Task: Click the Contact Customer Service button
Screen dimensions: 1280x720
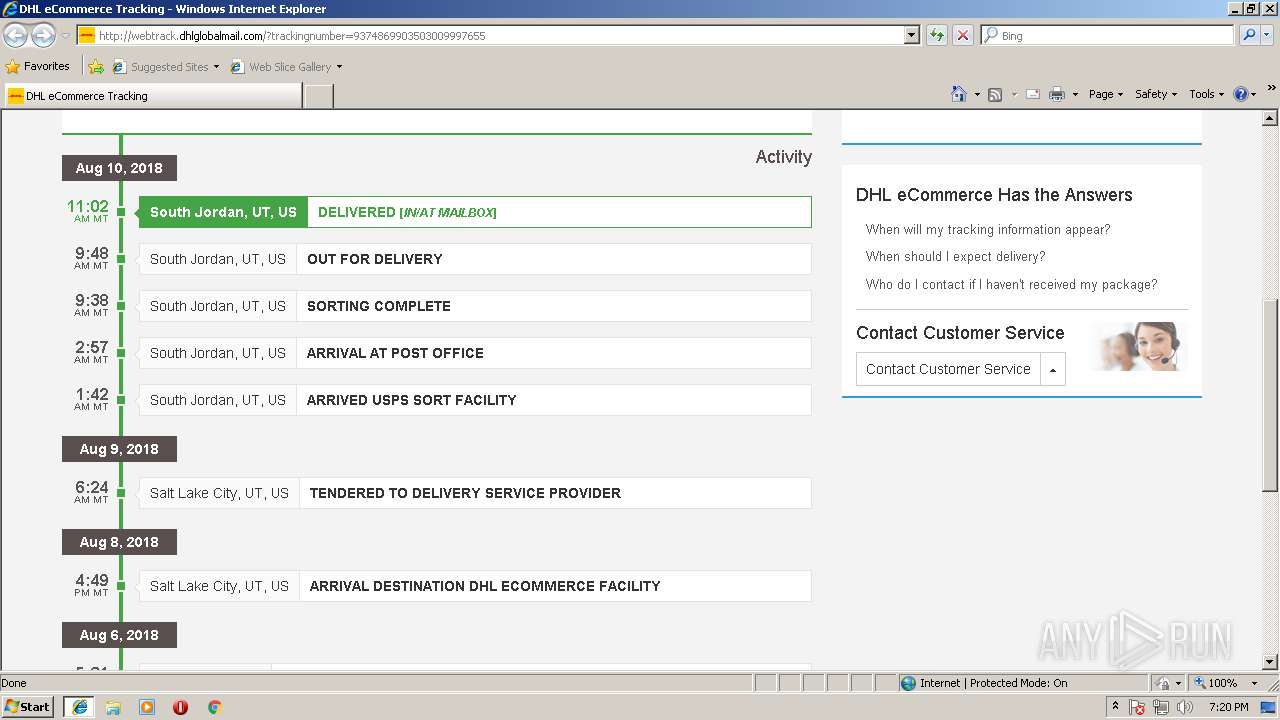Action: (x=948, y=369)
